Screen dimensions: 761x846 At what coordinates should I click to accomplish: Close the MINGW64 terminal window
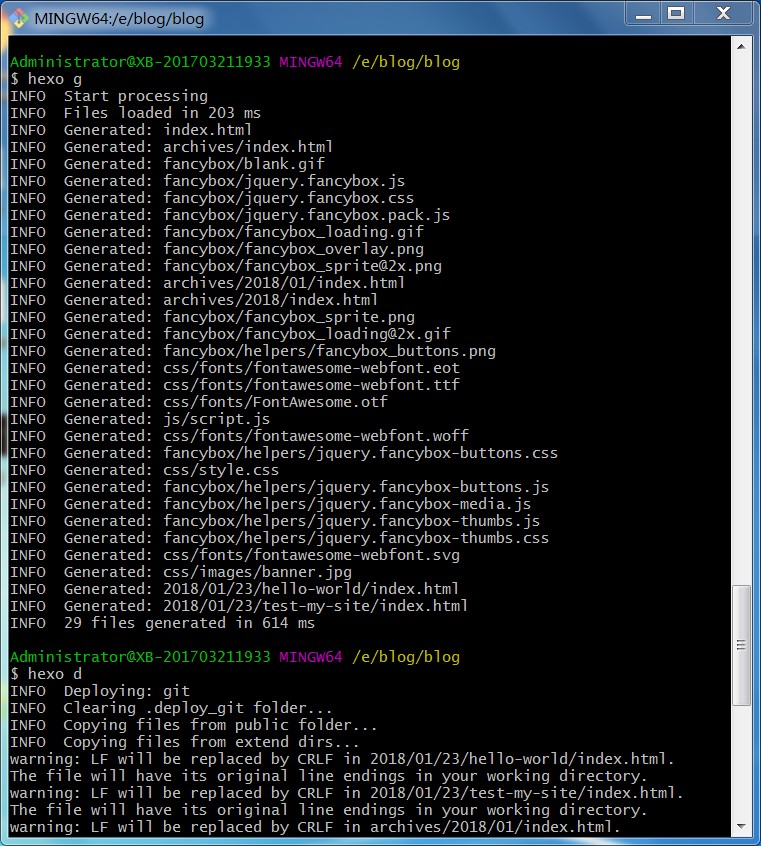(723, 13)
